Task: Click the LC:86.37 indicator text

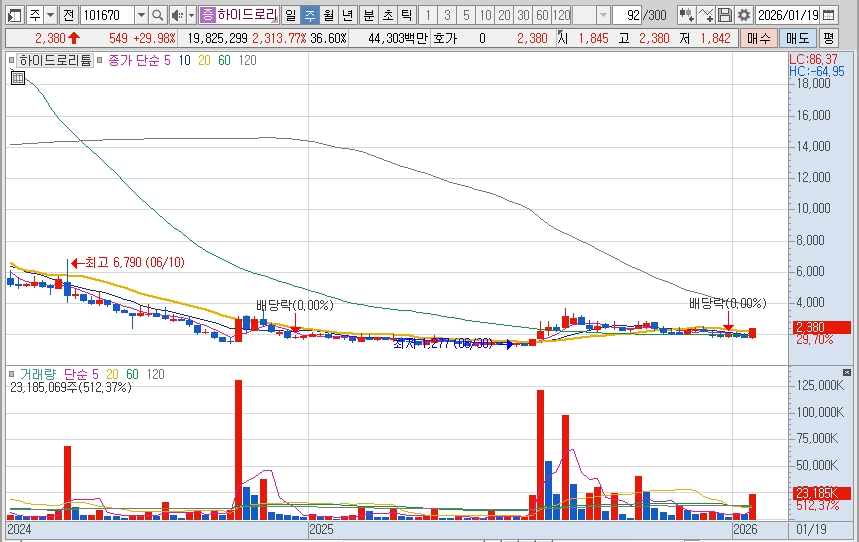Action: 814,59
